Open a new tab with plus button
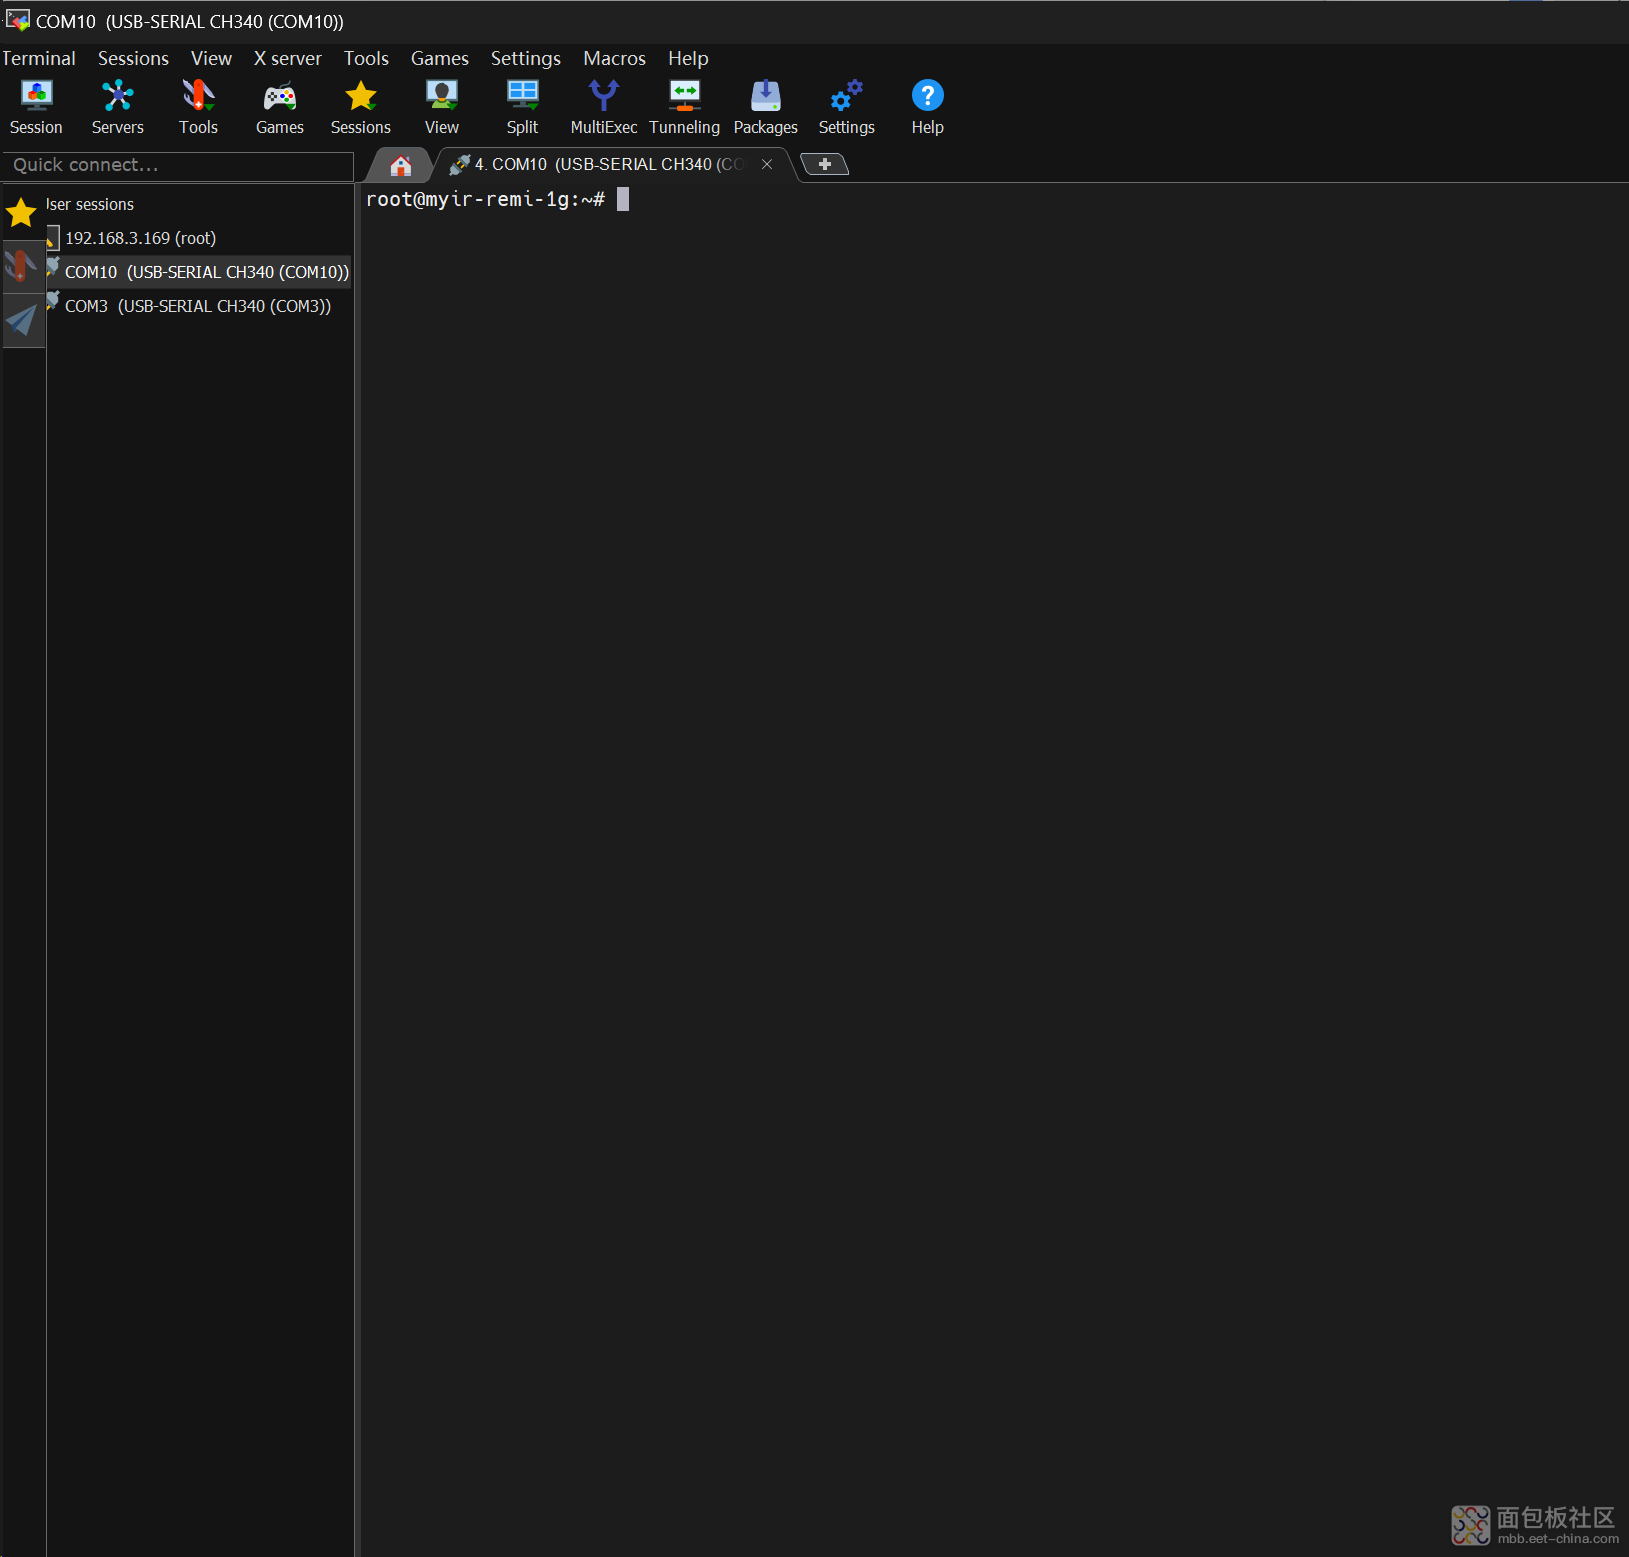Screen dimensions: 1629x1557 [824, 164]
